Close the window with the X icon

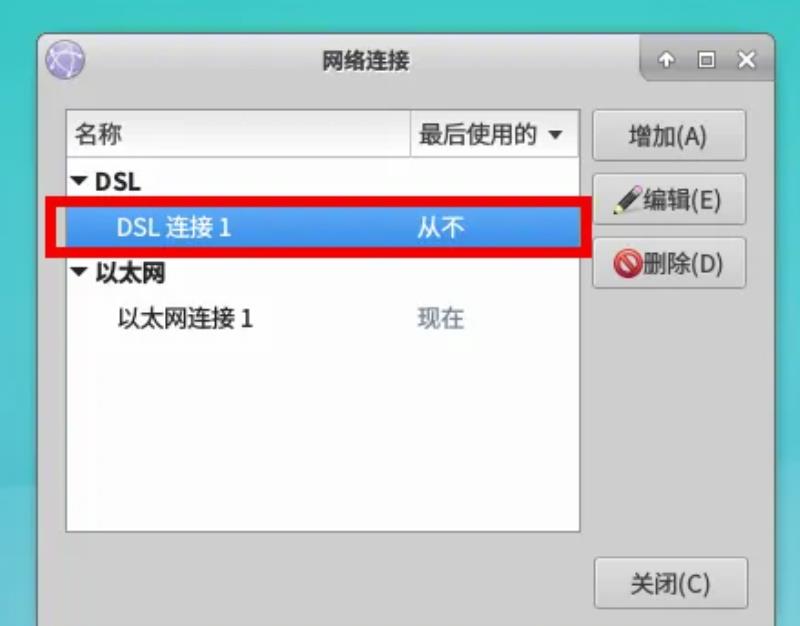(x=746, y=60)
